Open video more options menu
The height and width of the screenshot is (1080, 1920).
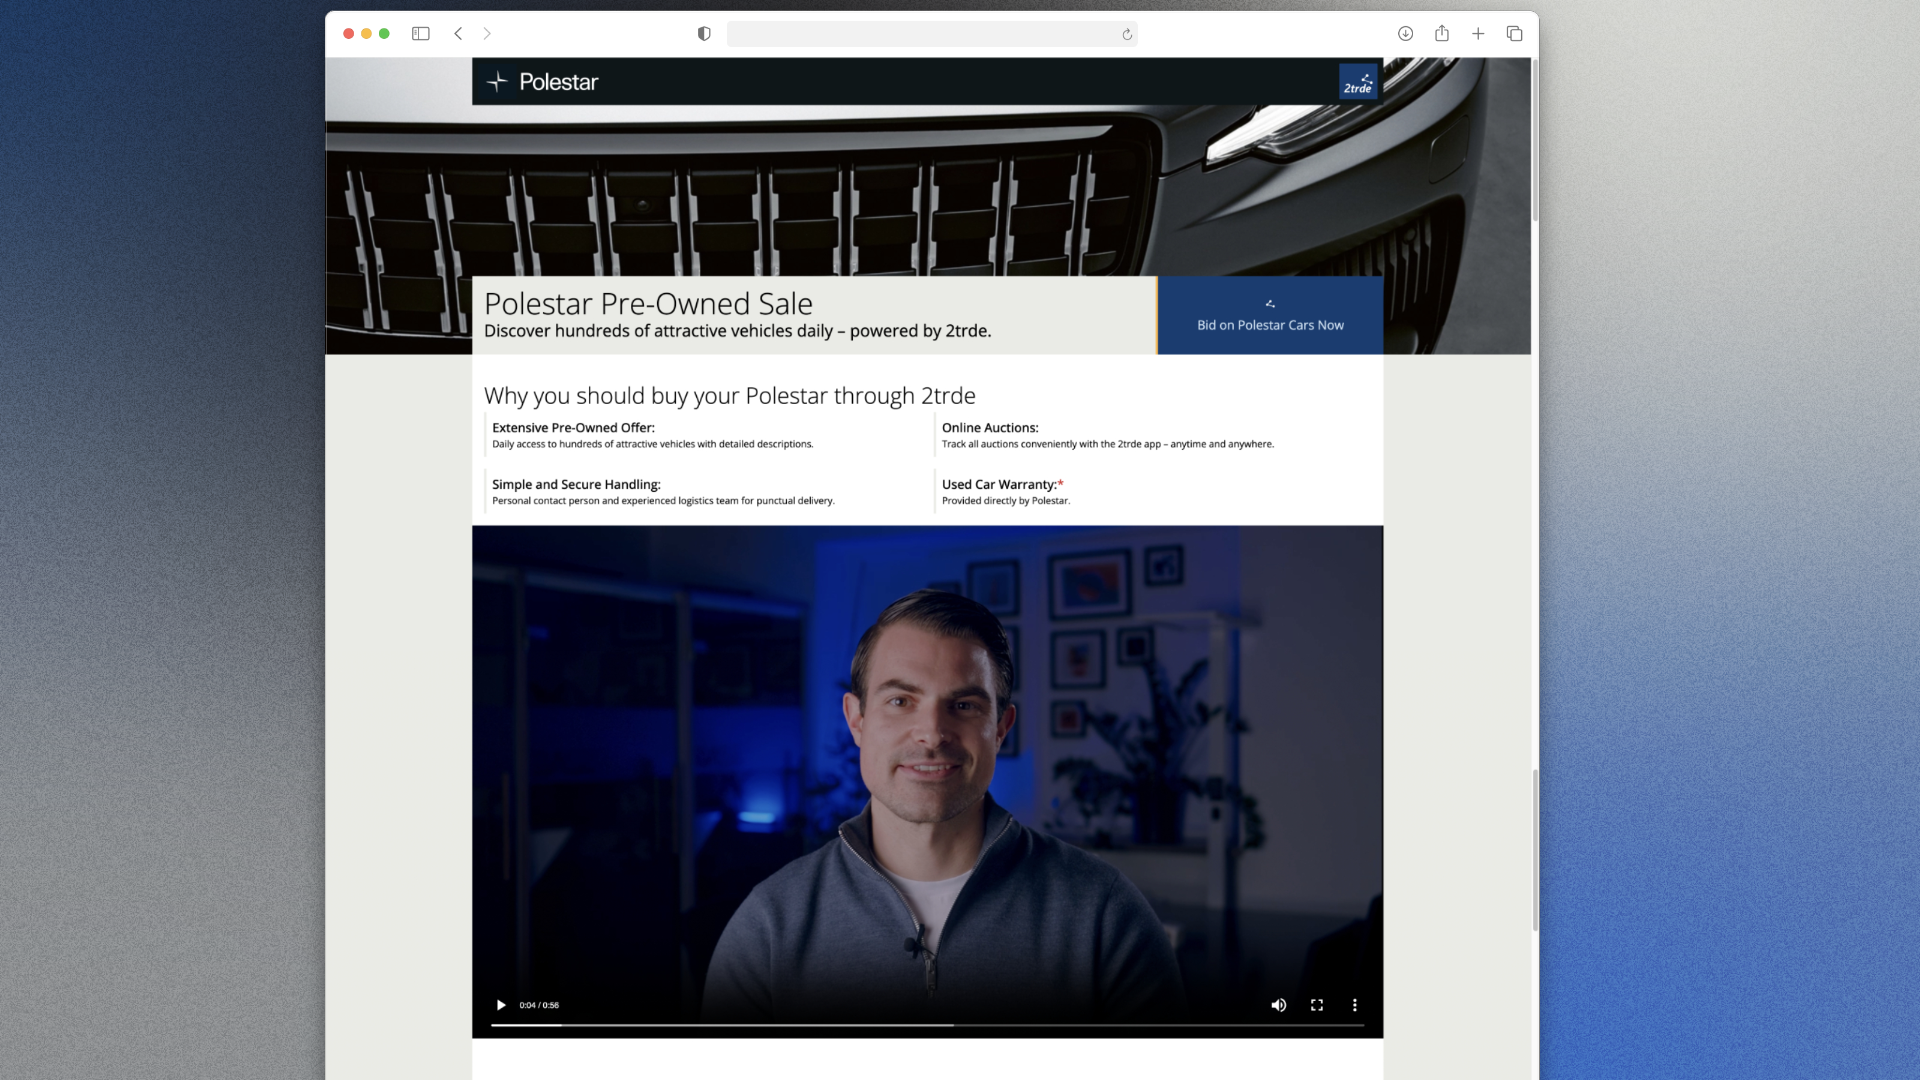(x=1355, y=1005)
